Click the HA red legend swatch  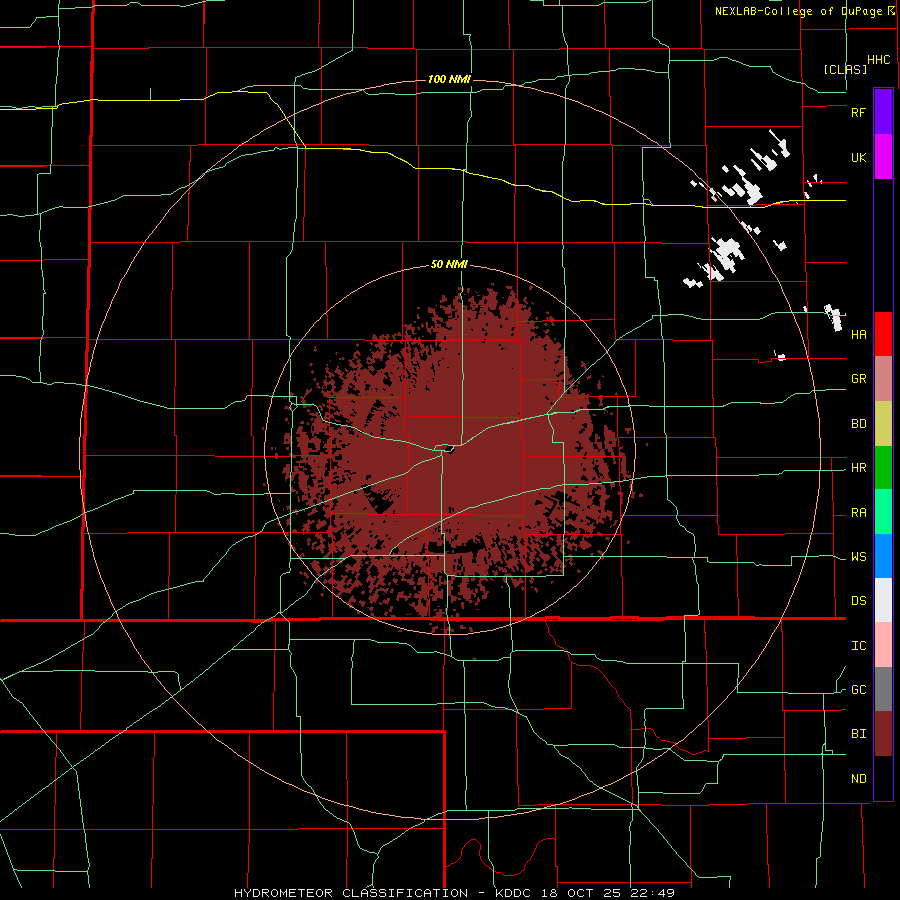883,334
